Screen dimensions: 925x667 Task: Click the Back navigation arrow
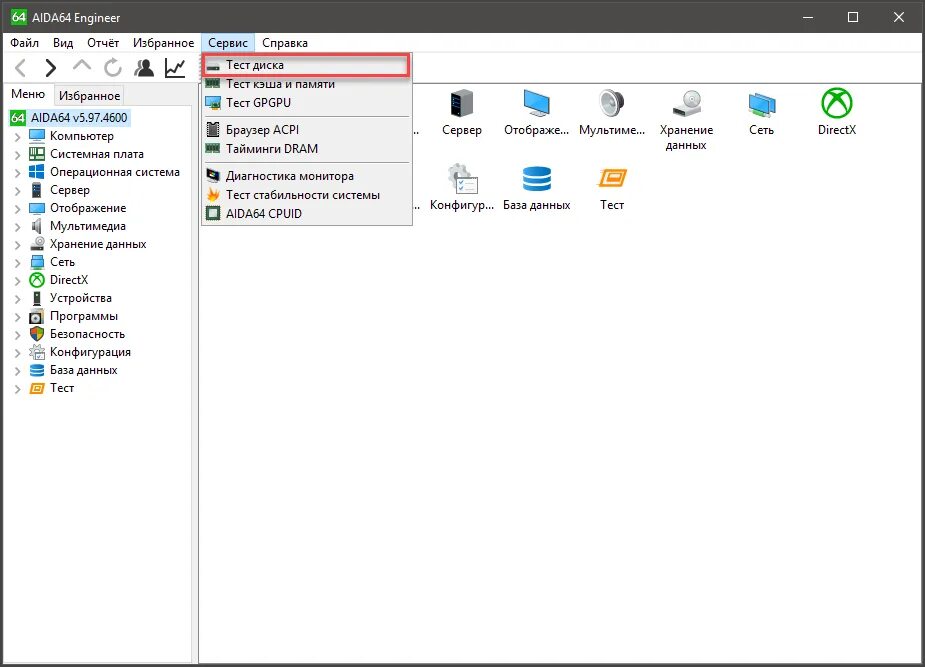click(x=21, y=68)
